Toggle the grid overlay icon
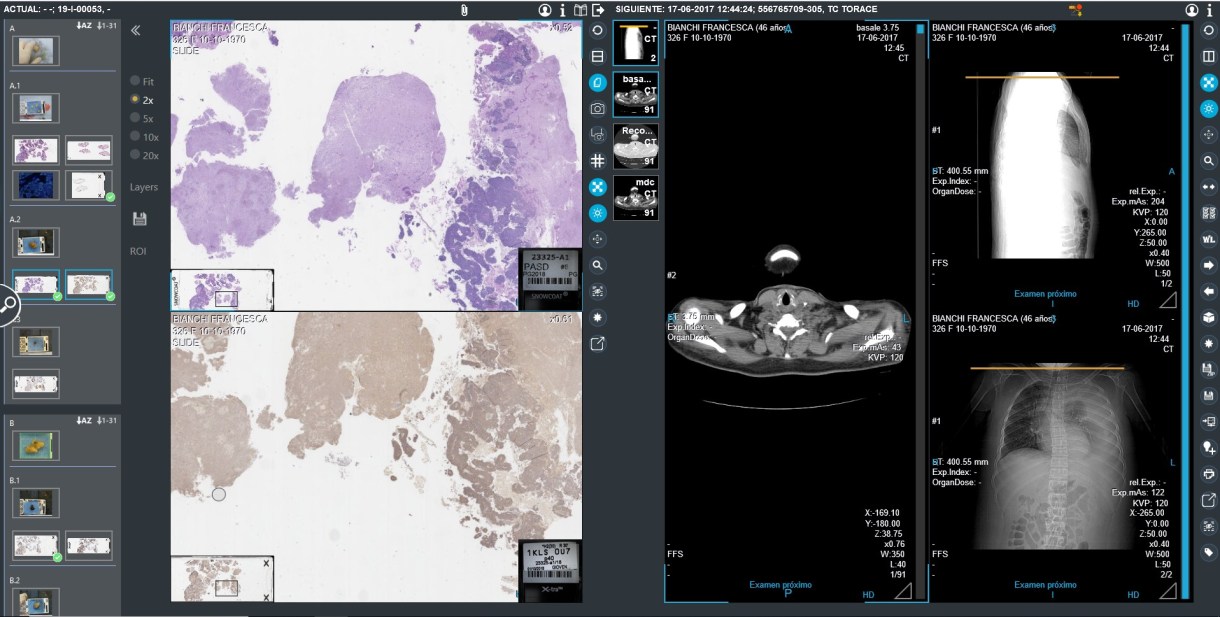The width and height of the screenshot is (1220, 617). coord(597,160)
